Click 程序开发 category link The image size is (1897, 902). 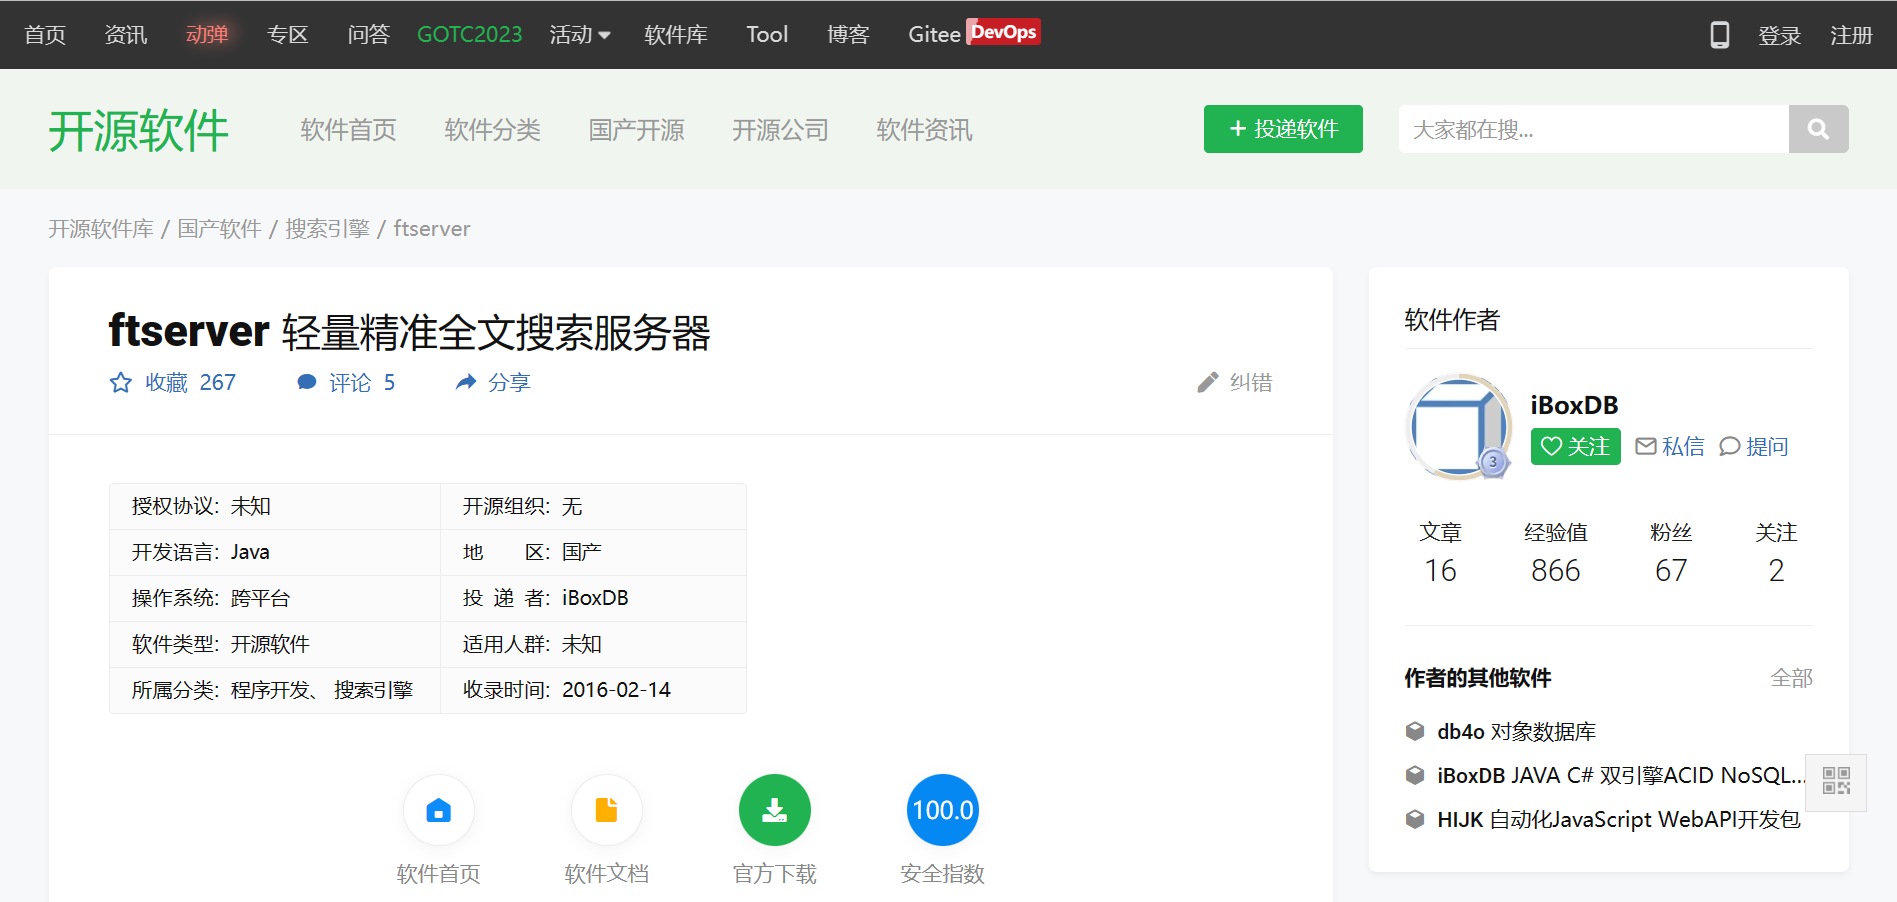tap(270, 690)
